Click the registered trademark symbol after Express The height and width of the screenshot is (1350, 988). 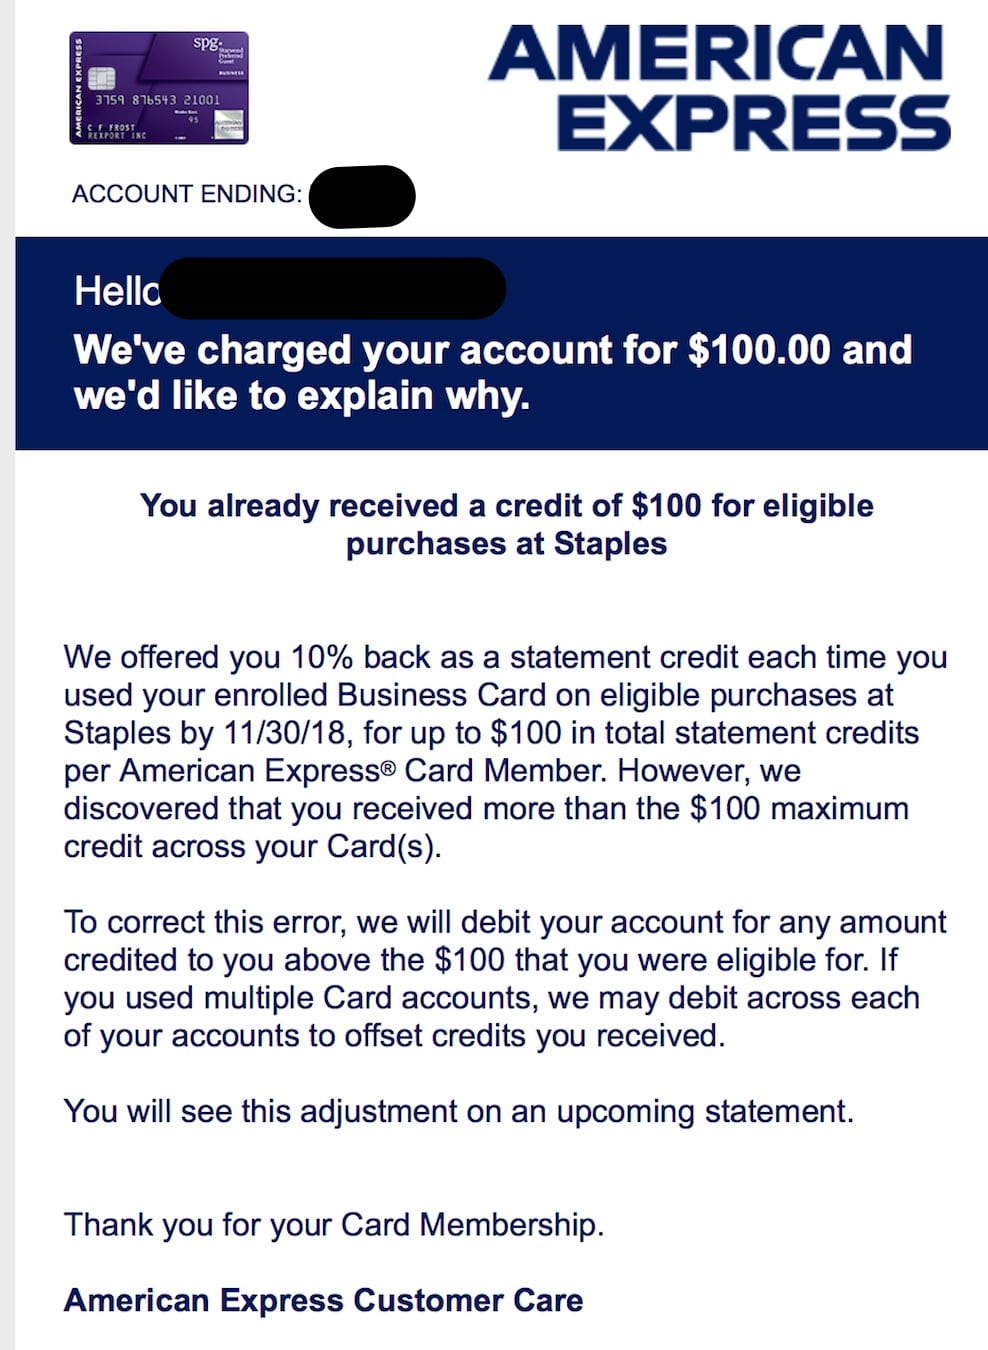click(391, 770)
